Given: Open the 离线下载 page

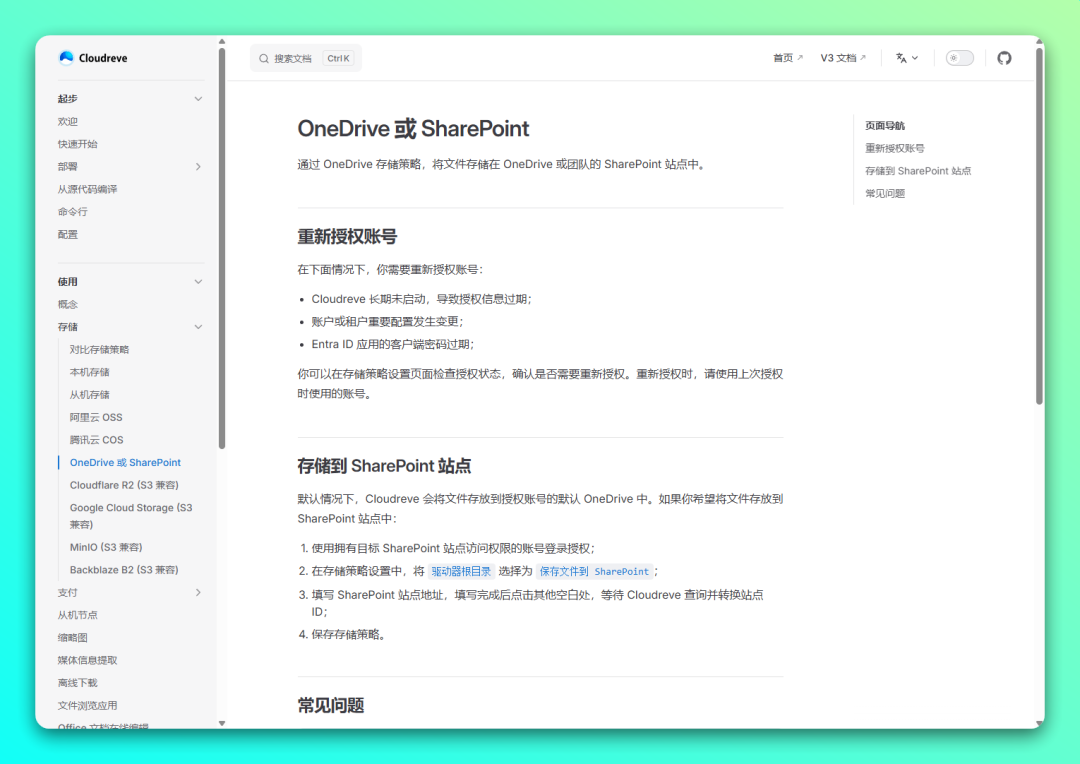Looking at the screenshot, I should click(x=78, y=683).
